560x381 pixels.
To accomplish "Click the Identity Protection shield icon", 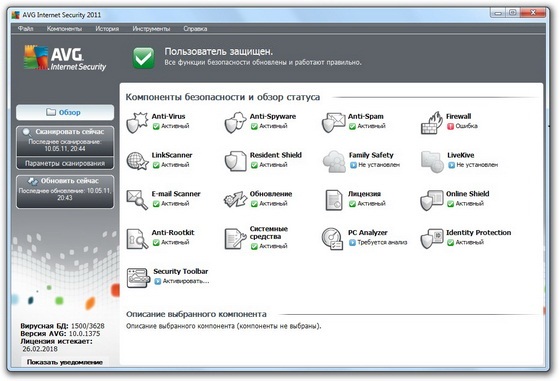I will click(432, 239).
